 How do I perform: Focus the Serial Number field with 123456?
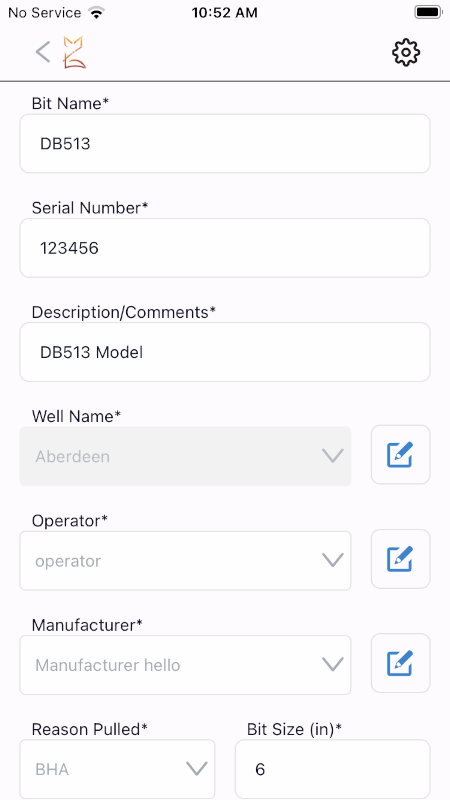click(x=225, y=248)
